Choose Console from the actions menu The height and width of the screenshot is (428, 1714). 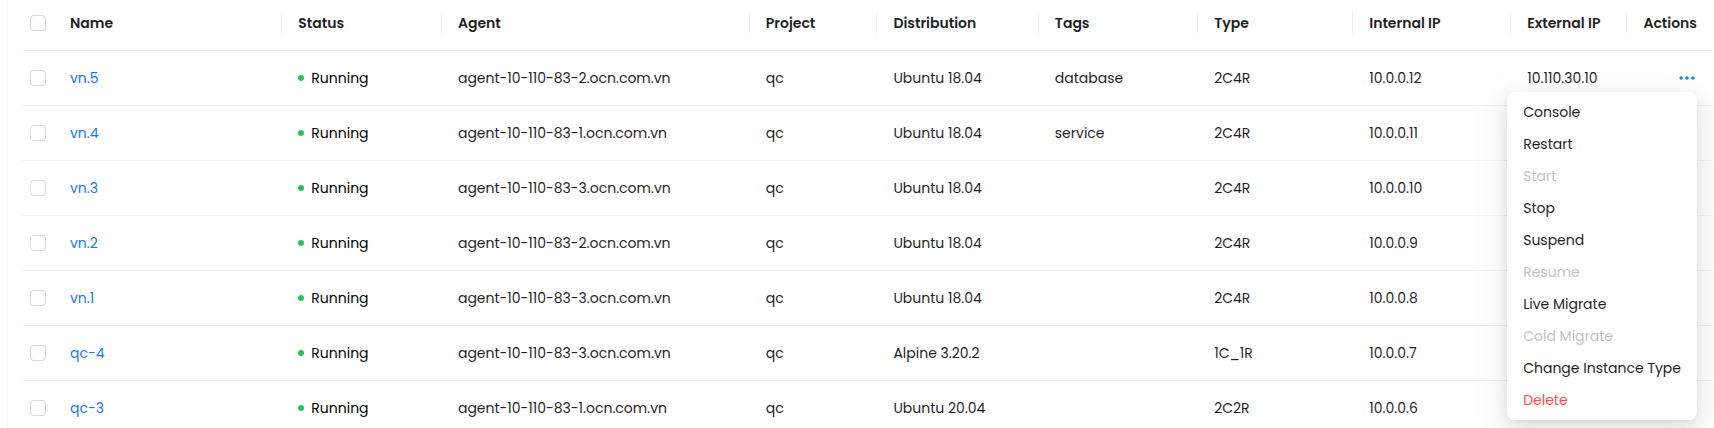(1551, 112)
